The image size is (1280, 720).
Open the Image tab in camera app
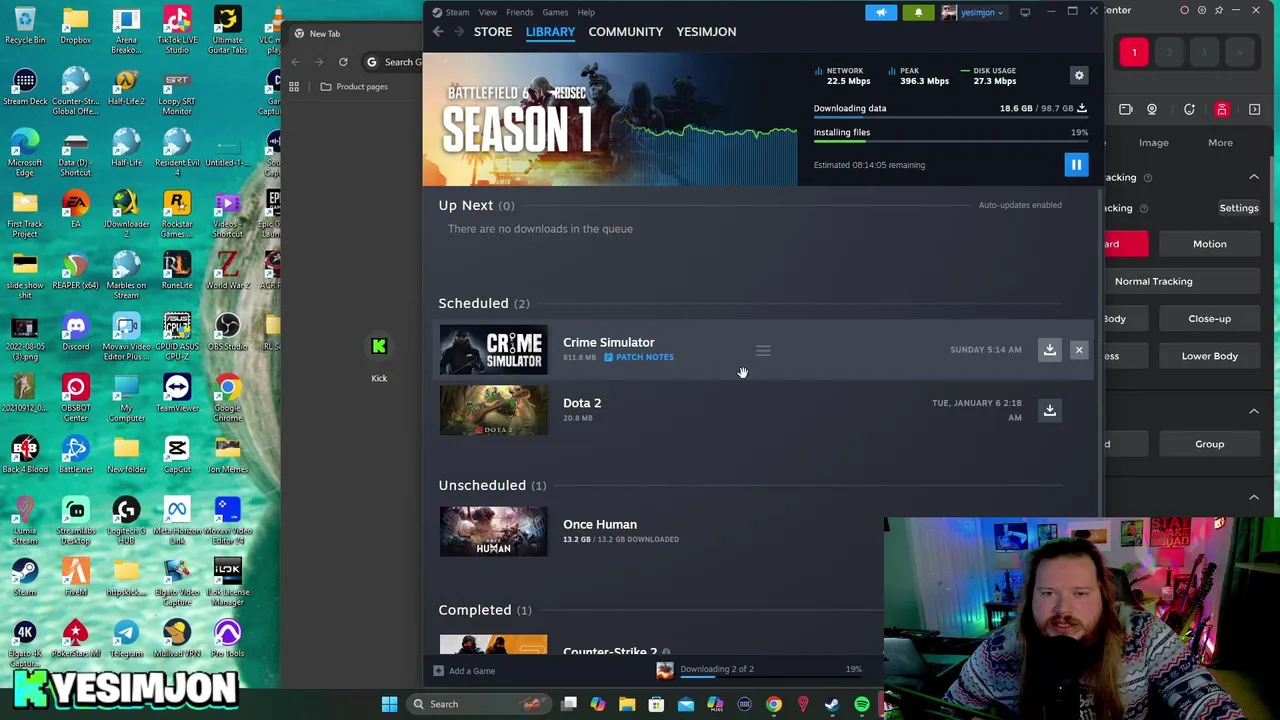pyautogui.click(x=1153, y=143)
